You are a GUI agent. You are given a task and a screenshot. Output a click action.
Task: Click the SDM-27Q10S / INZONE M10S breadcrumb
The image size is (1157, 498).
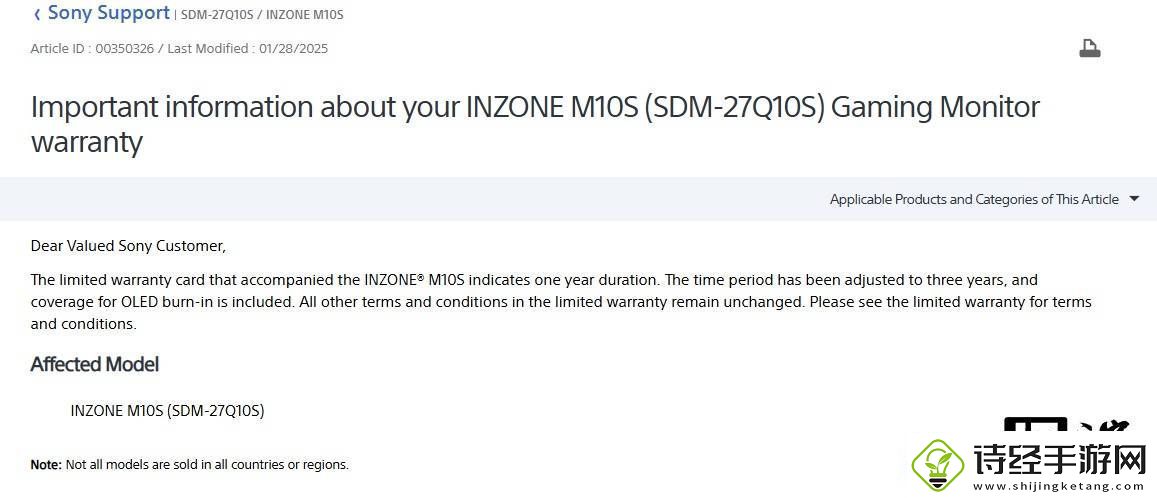click(x=262, y=15)
